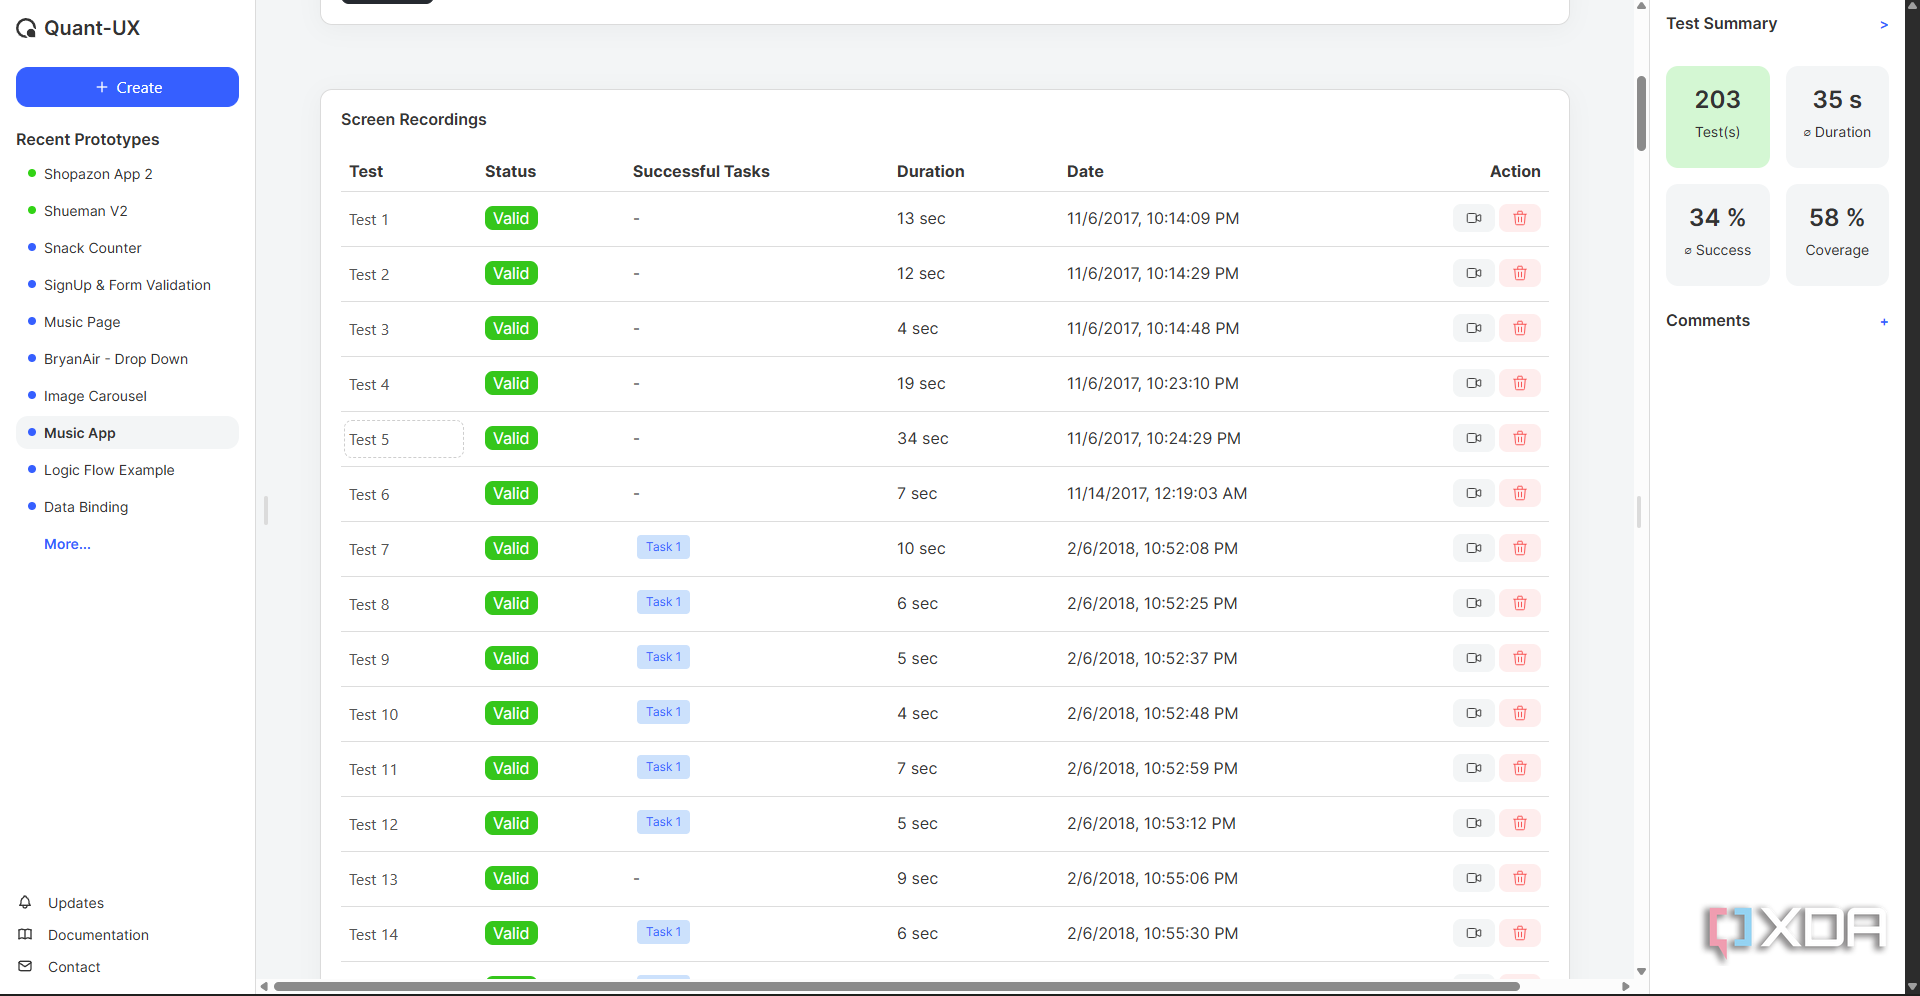1920x996 pixels.
Task: Create a new prototype
Action: tap(127, 87)
